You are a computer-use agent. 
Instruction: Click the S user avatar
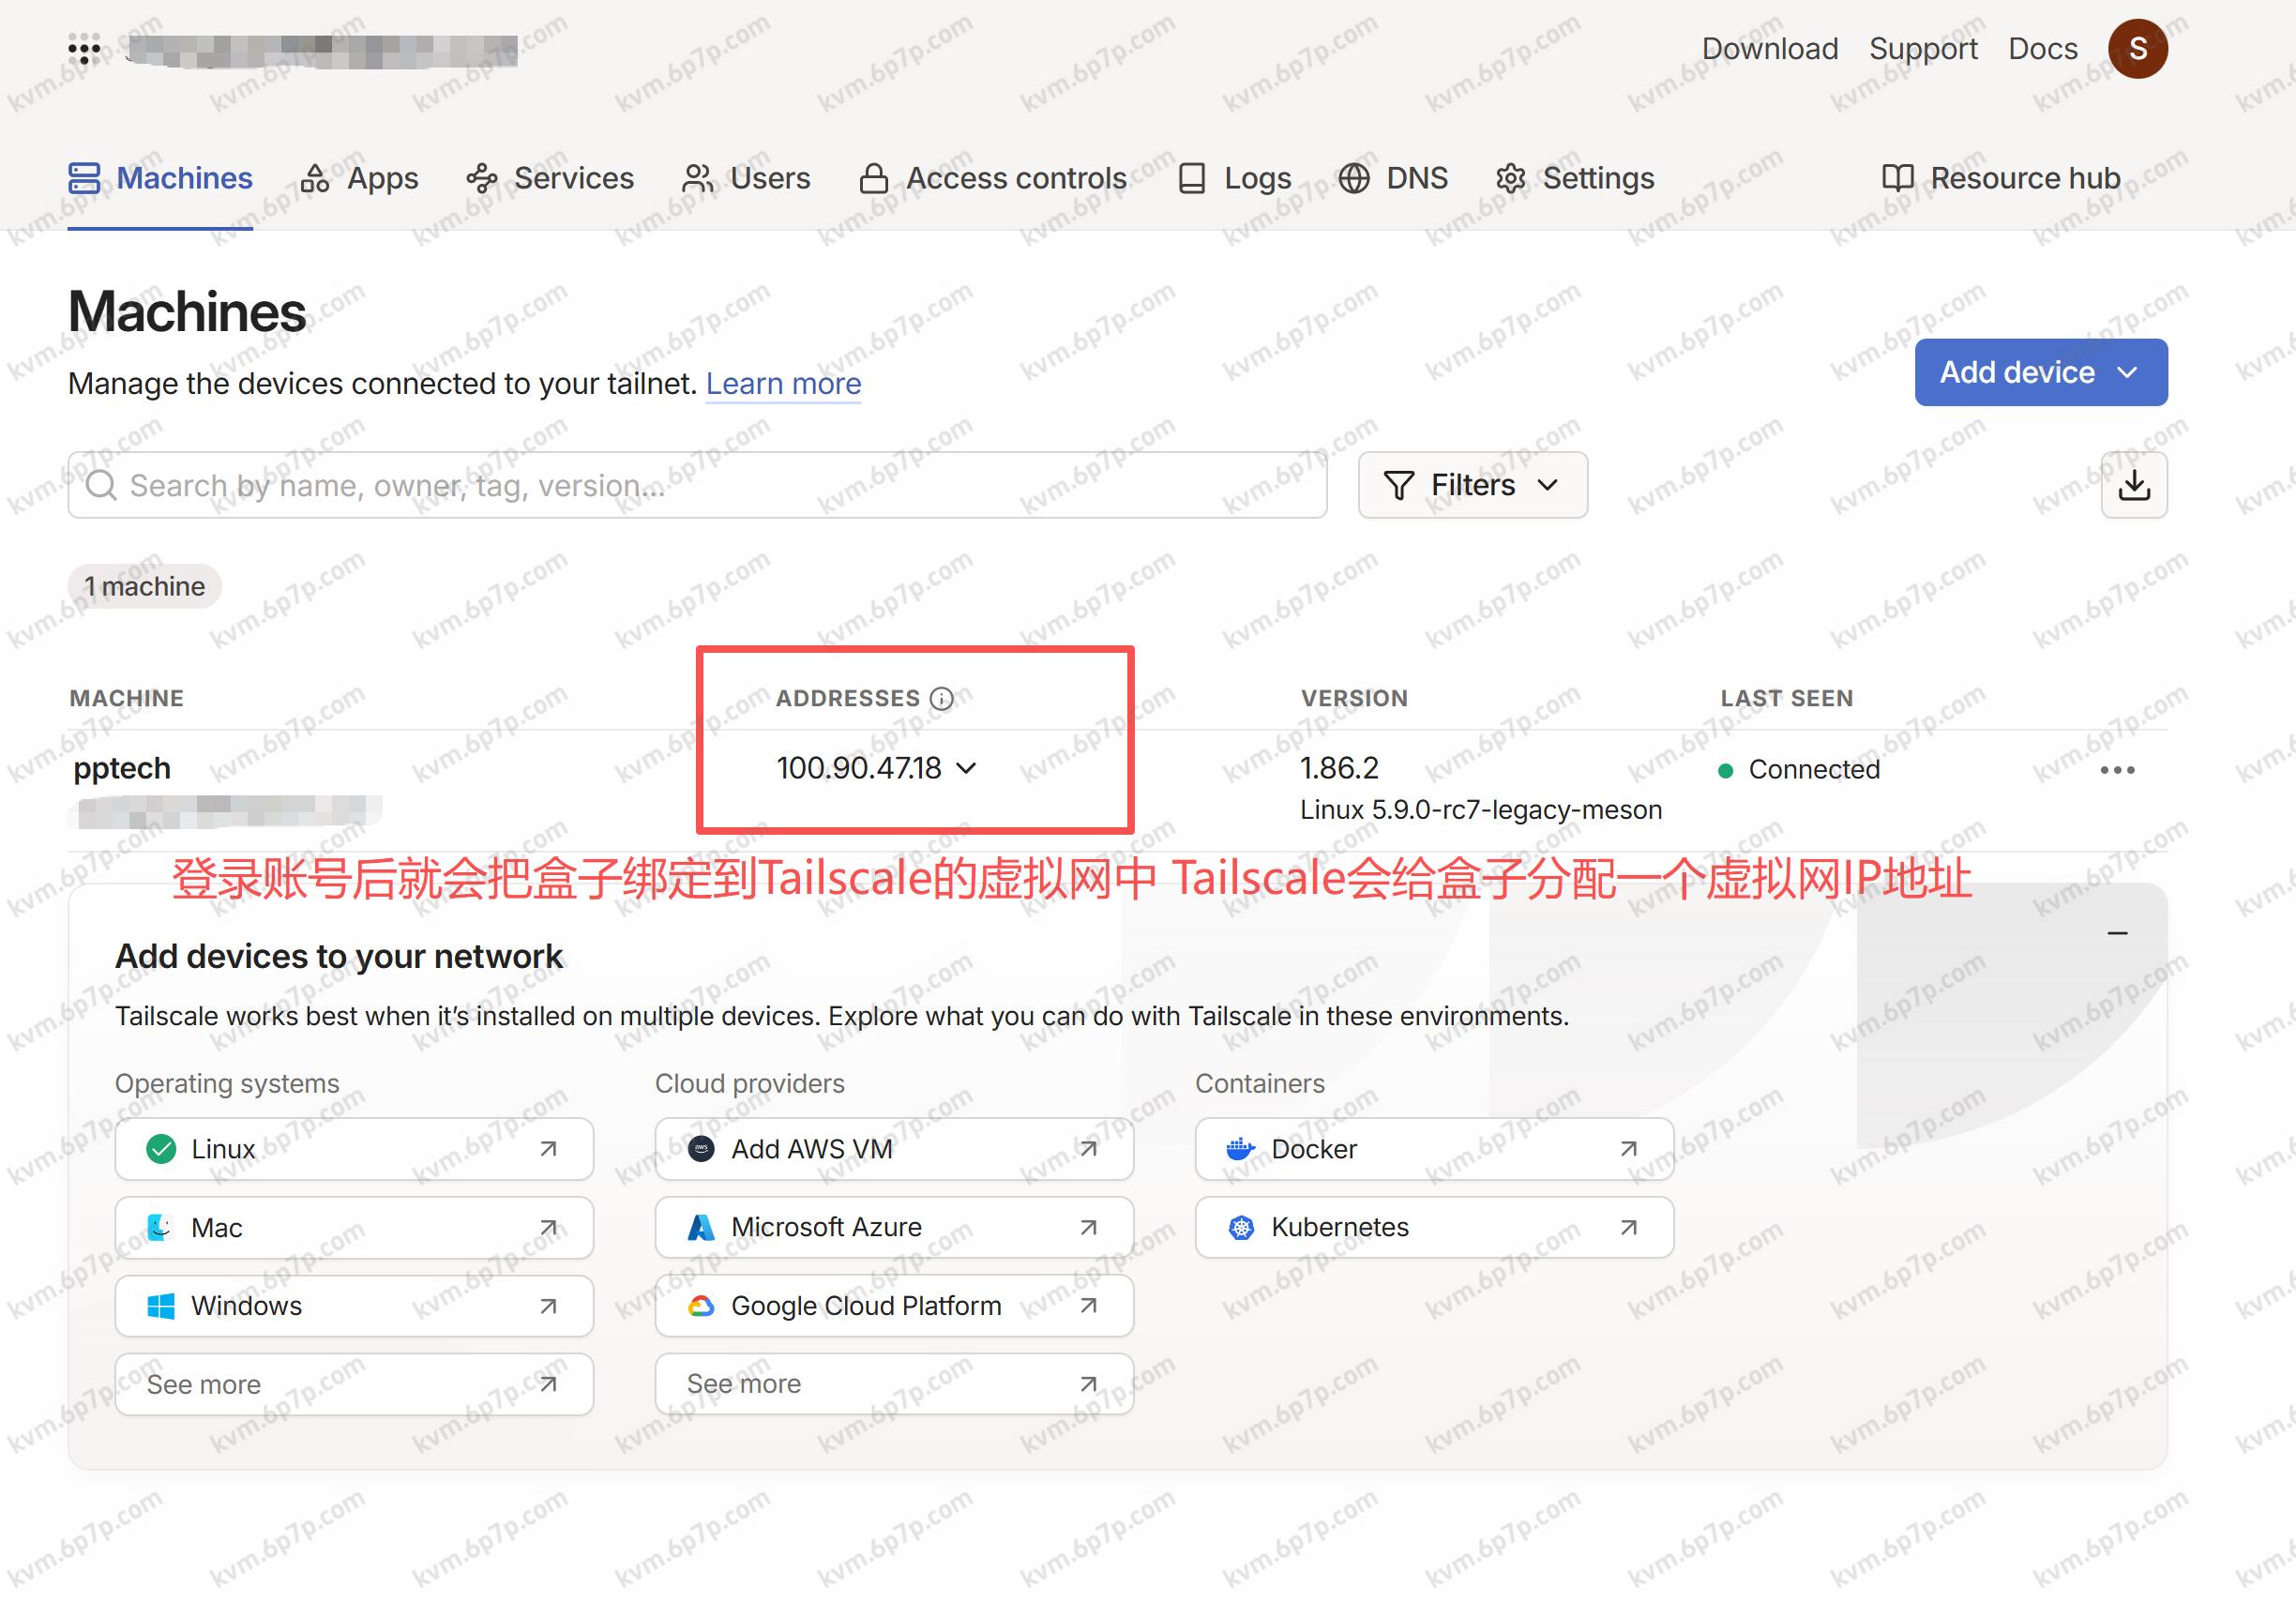(2137, 48)
